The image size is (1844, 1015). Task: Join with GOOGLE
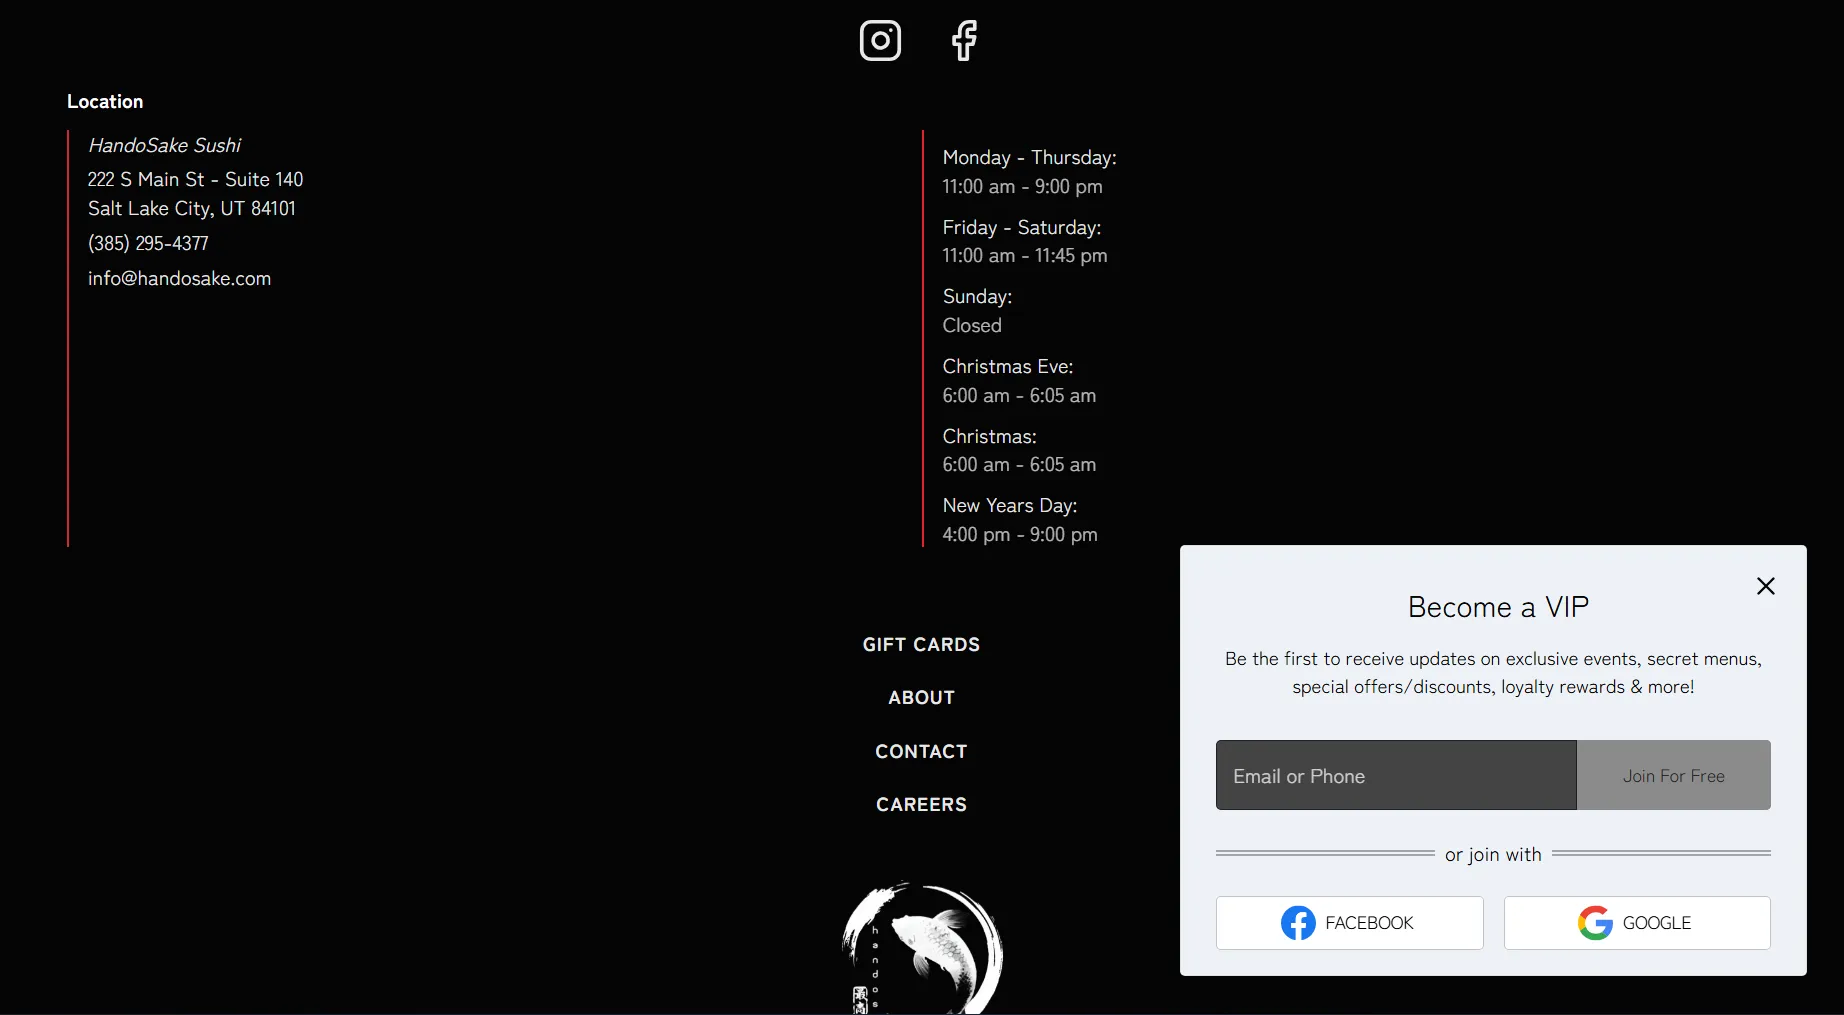(x=1636, y=922)
